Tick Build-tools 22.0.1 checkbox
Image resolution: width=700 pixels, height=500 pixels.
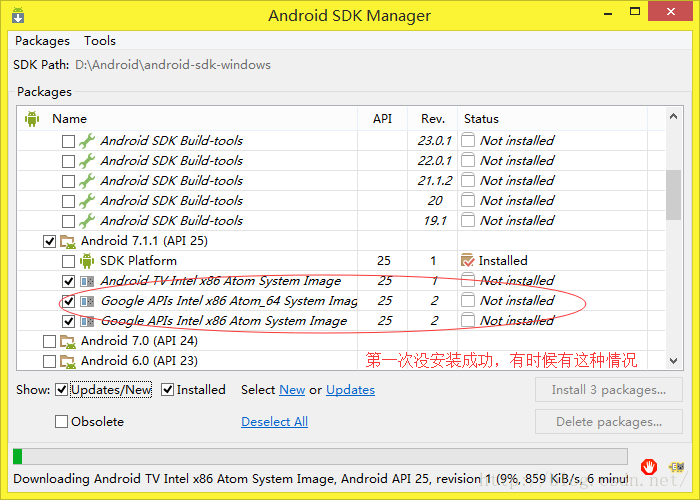[68, 161]
